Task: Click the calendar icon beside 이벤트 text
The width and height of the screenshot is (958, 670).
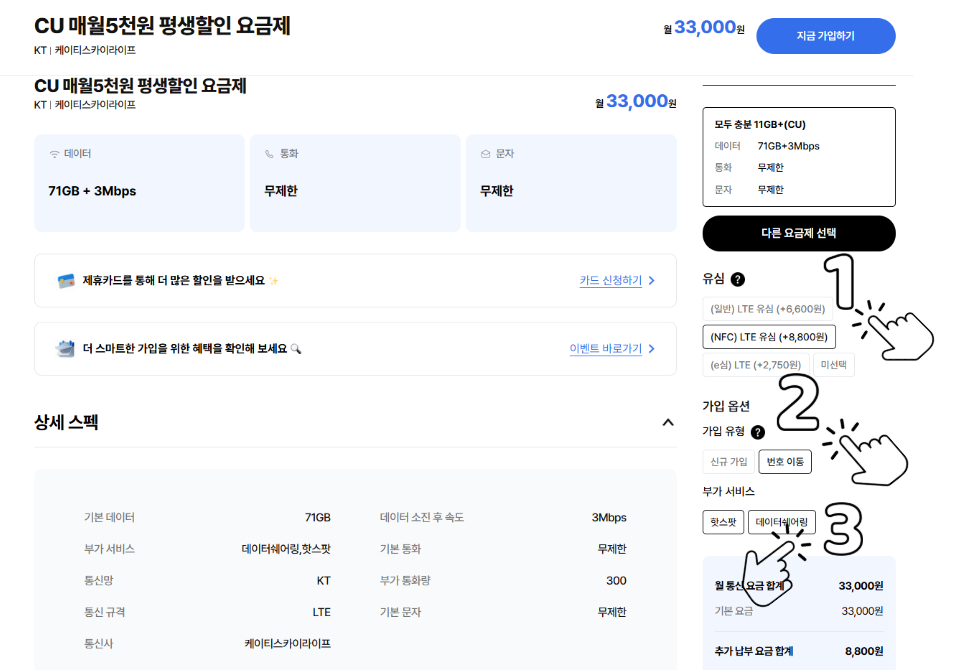Action: pos(65,349)
